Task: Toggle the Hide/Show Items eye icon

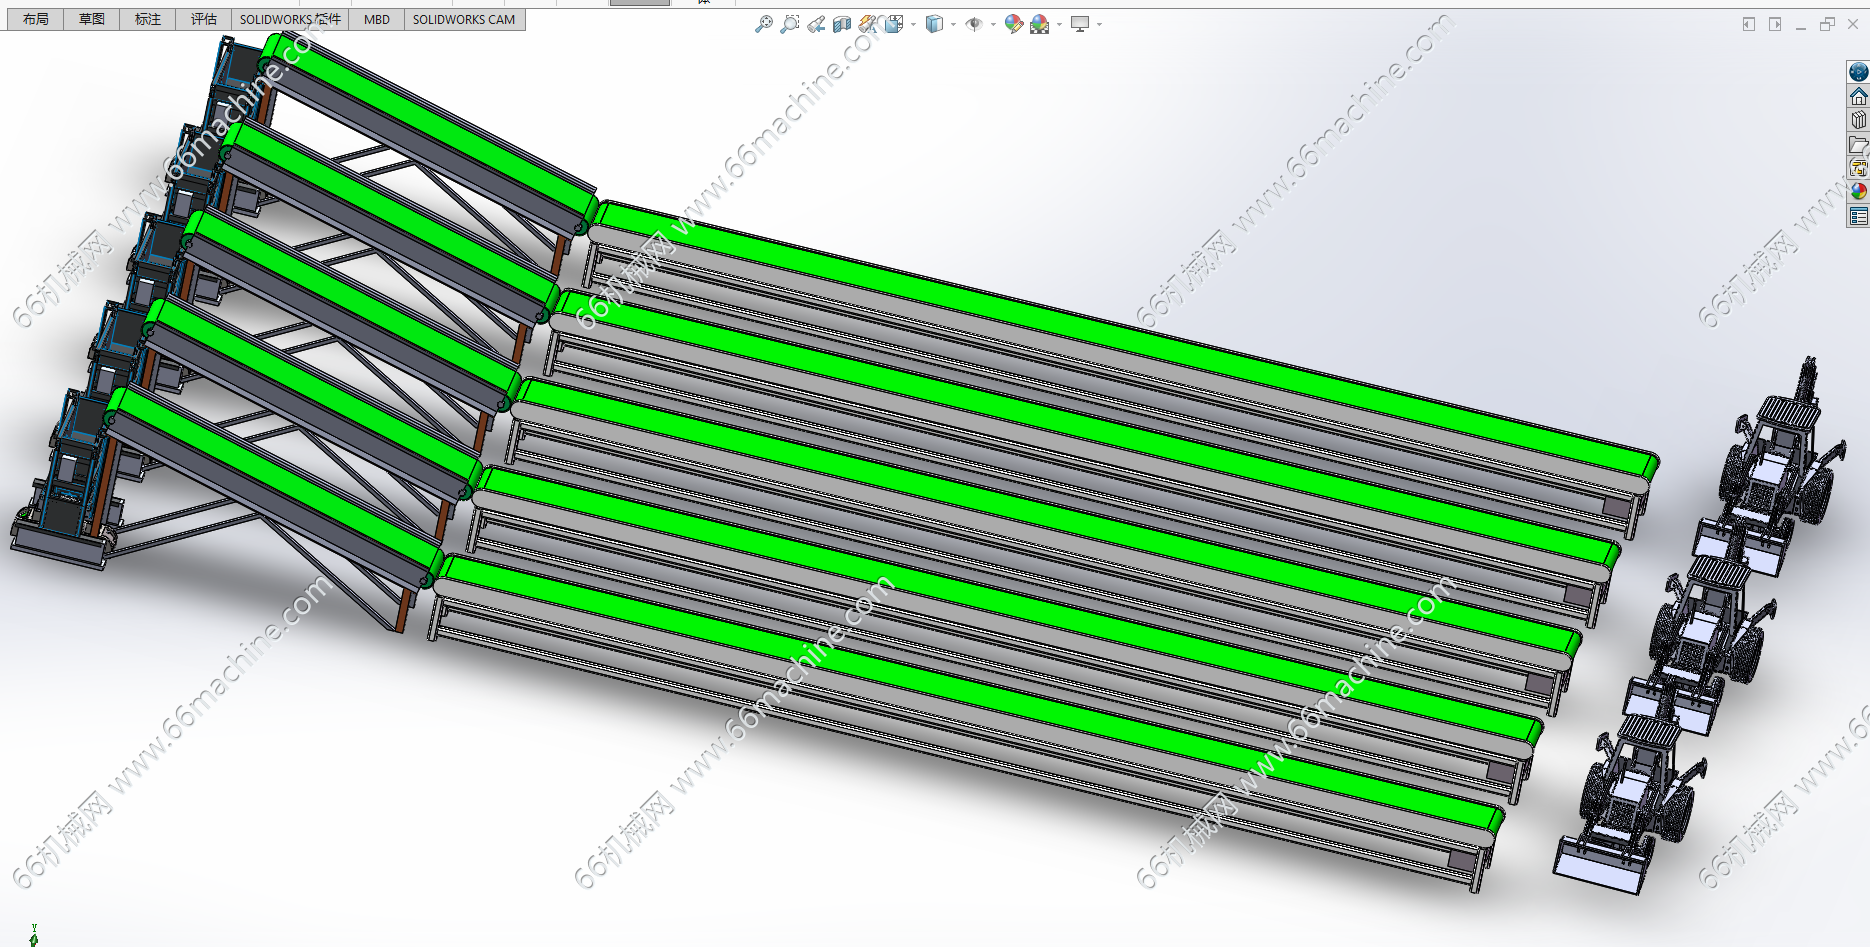Action: (x=974, y=24)
